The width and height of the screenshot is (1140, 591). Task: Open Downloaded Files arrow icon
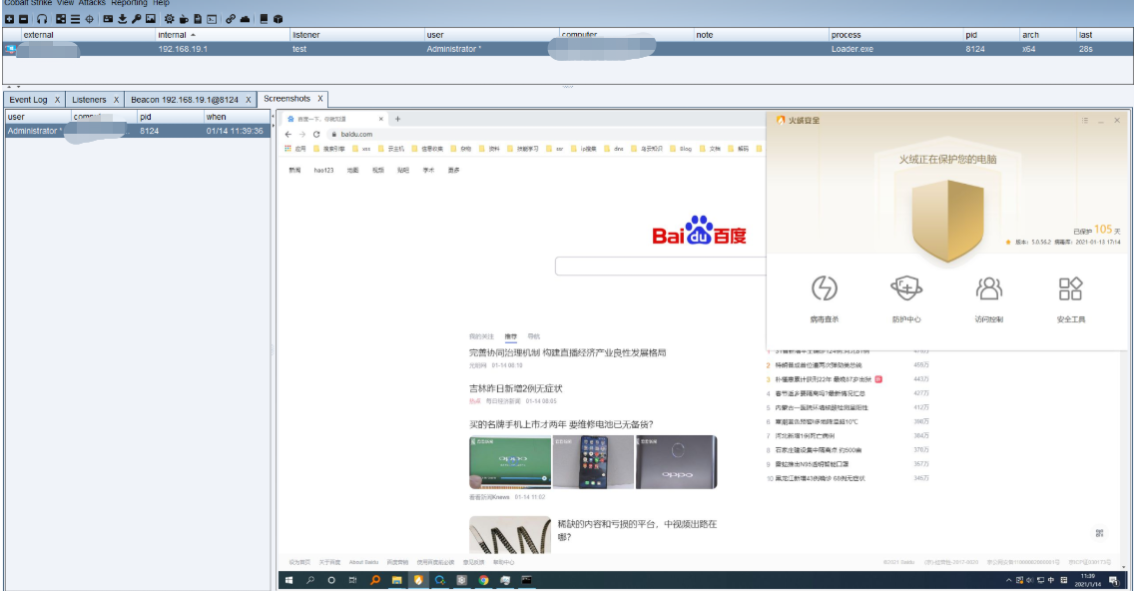(x=122, y=19)
